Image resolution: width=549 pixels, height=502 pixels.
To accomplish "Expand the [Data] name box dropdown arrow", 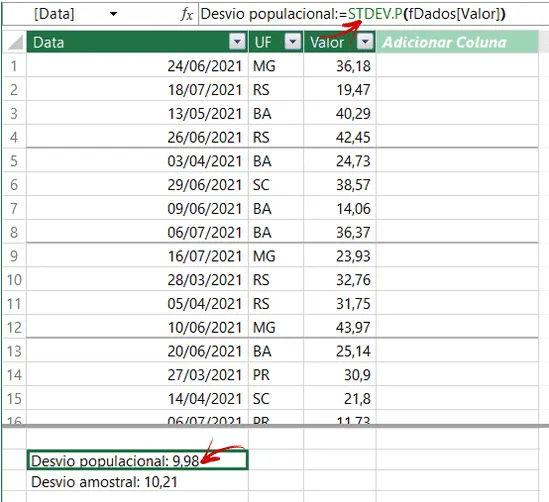I will pyautogui.click(x=113, y=14).
